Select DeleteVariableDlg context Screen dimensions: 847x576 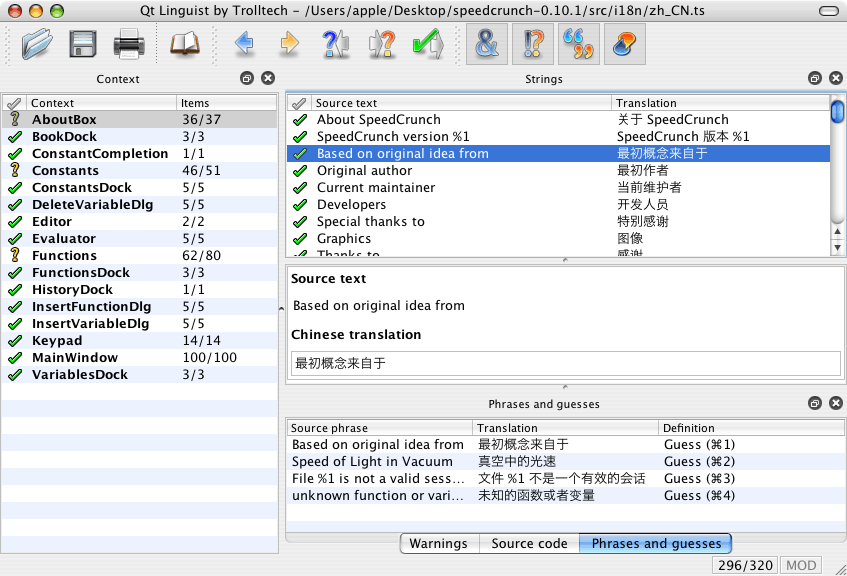tap(139, 205)
